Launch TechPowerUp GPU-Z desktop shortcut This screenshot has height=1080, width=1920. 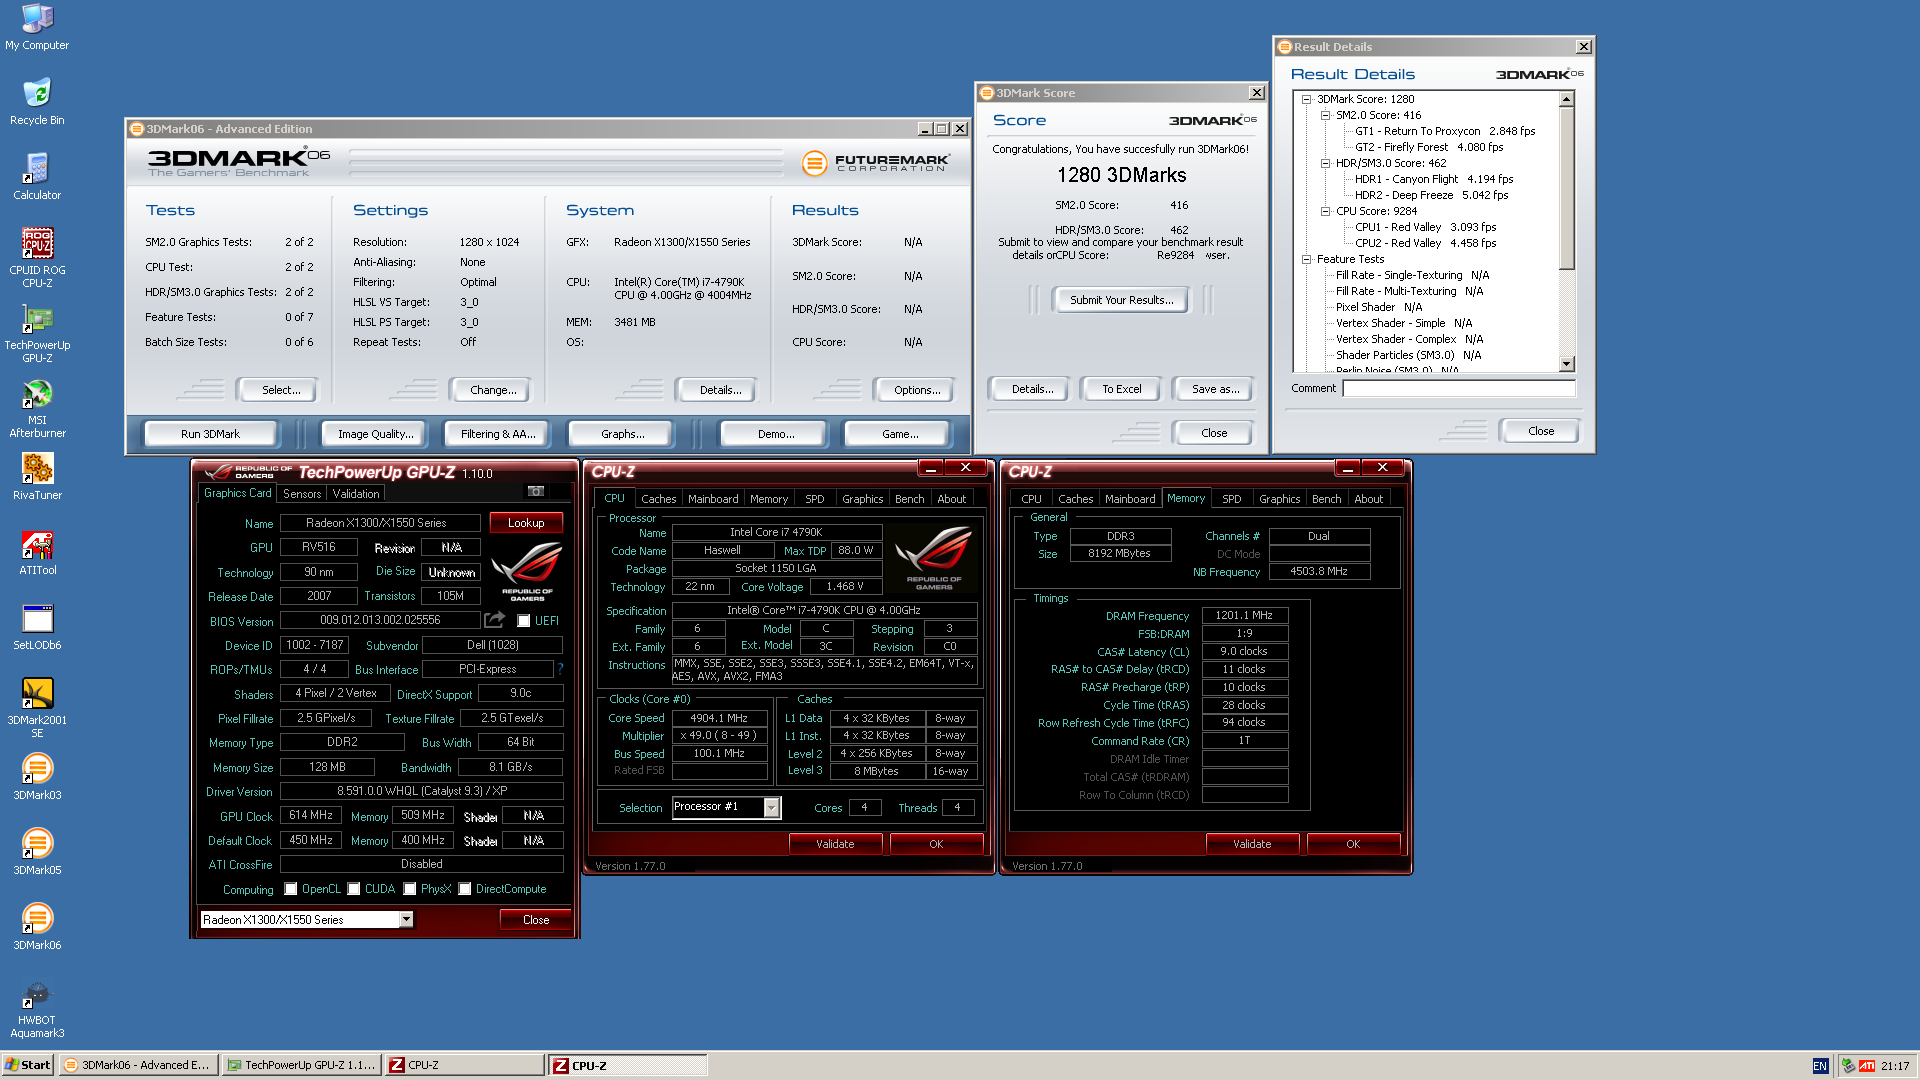click(37, 333)
